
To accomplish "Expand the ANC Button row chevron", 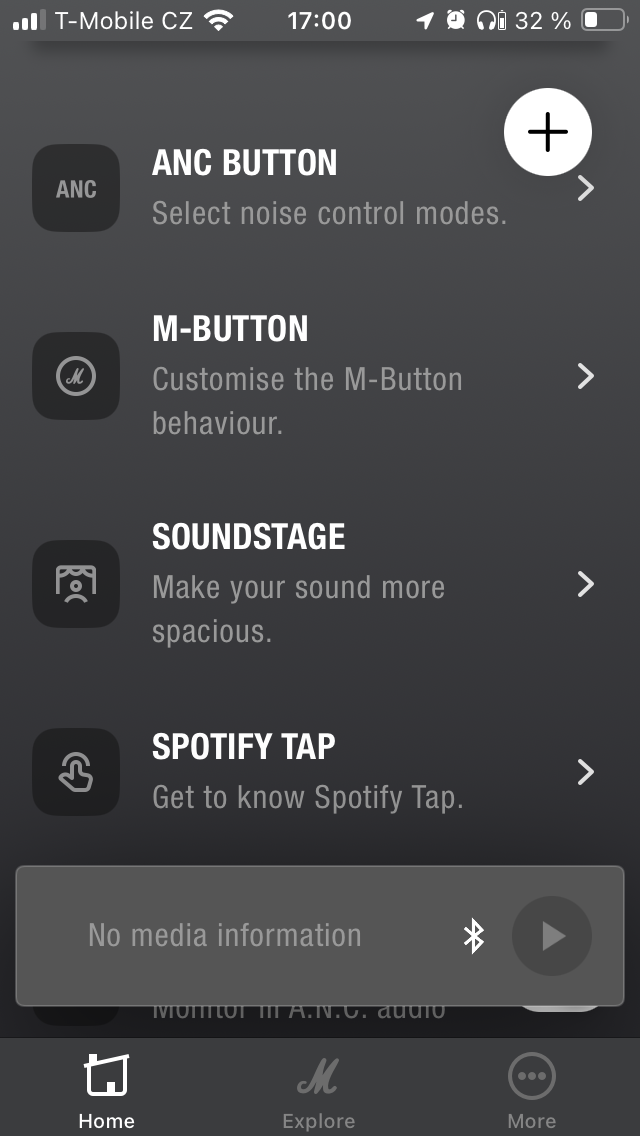I will (586, 188).
